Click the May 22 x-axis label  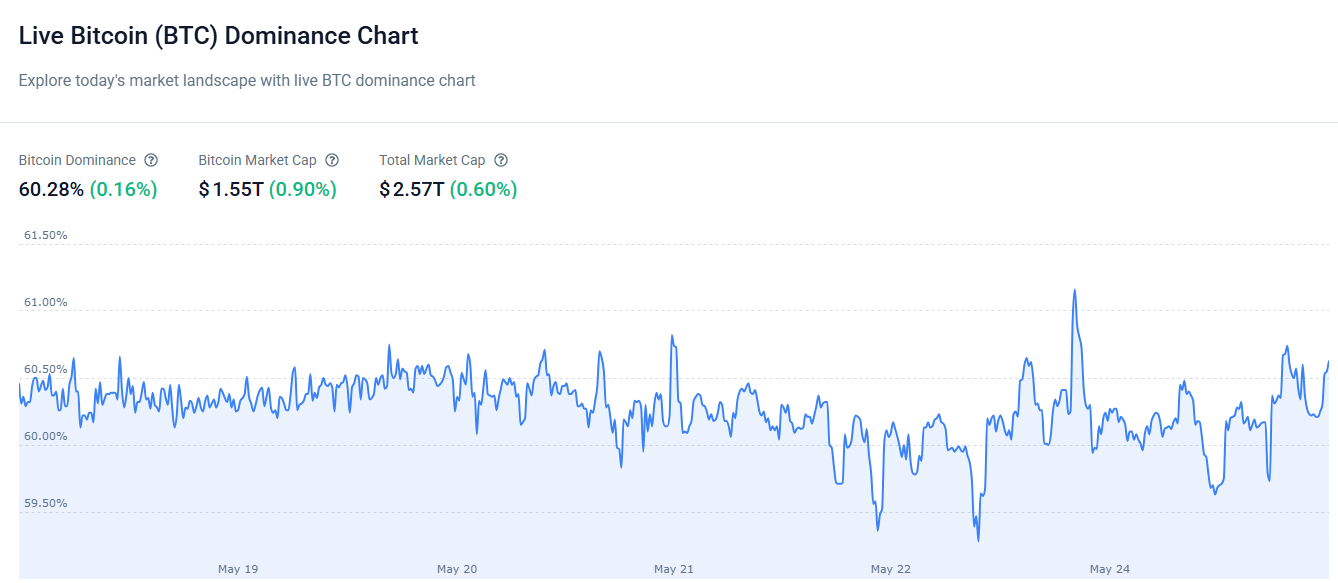click(x=891, y=569)
